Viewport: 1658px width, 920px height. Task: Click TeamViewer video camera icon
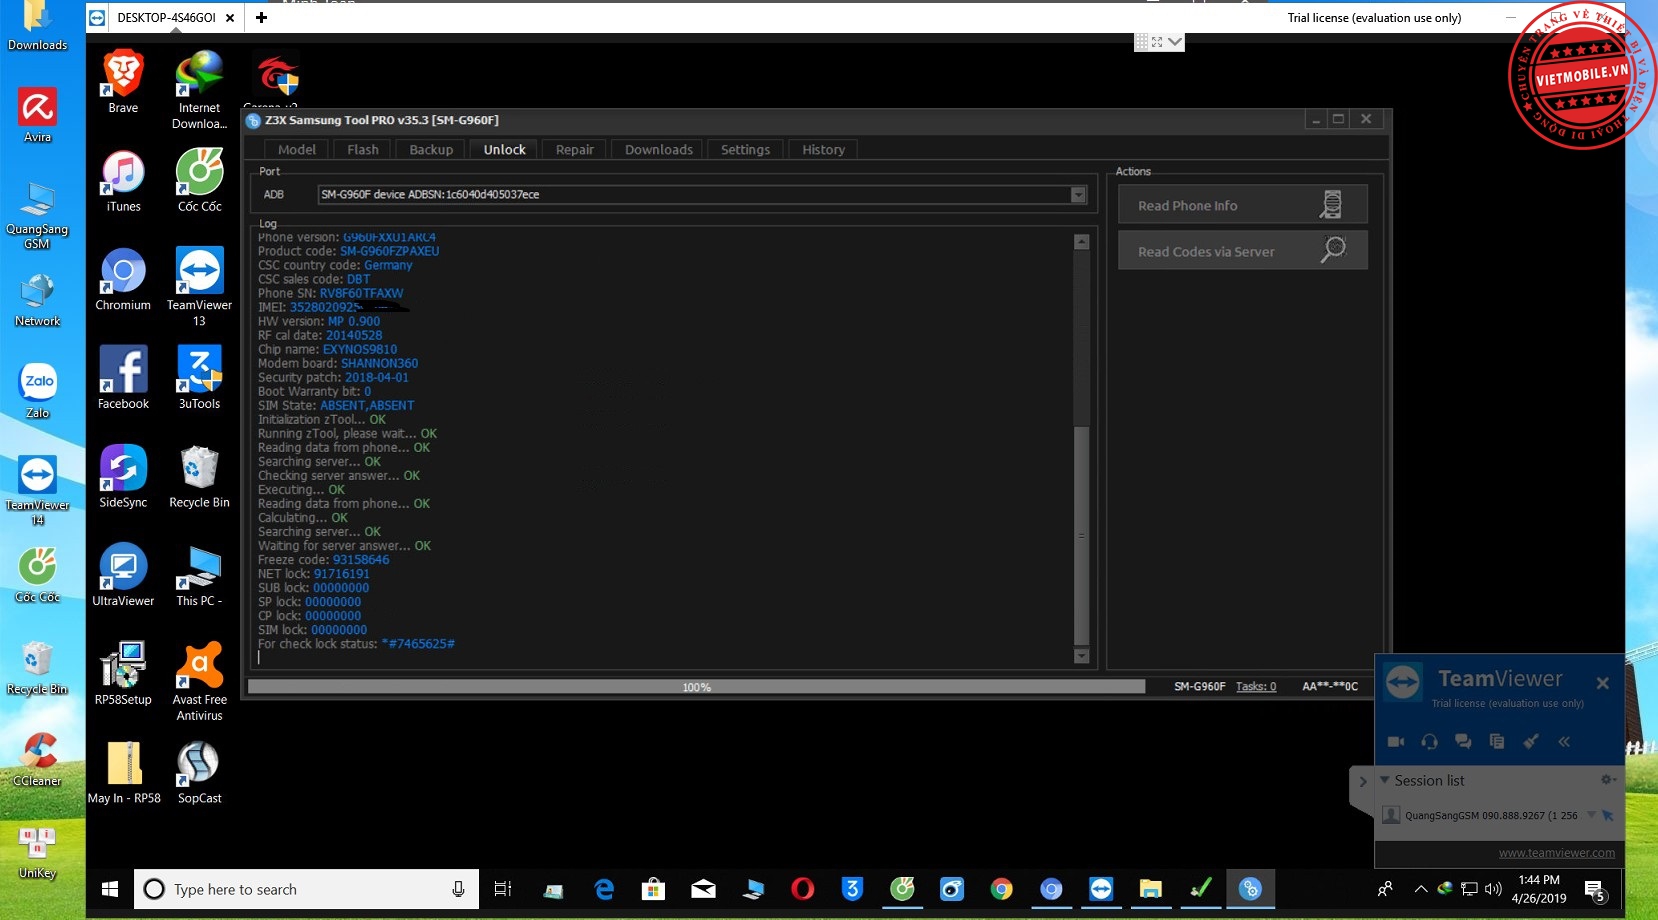1396,741
